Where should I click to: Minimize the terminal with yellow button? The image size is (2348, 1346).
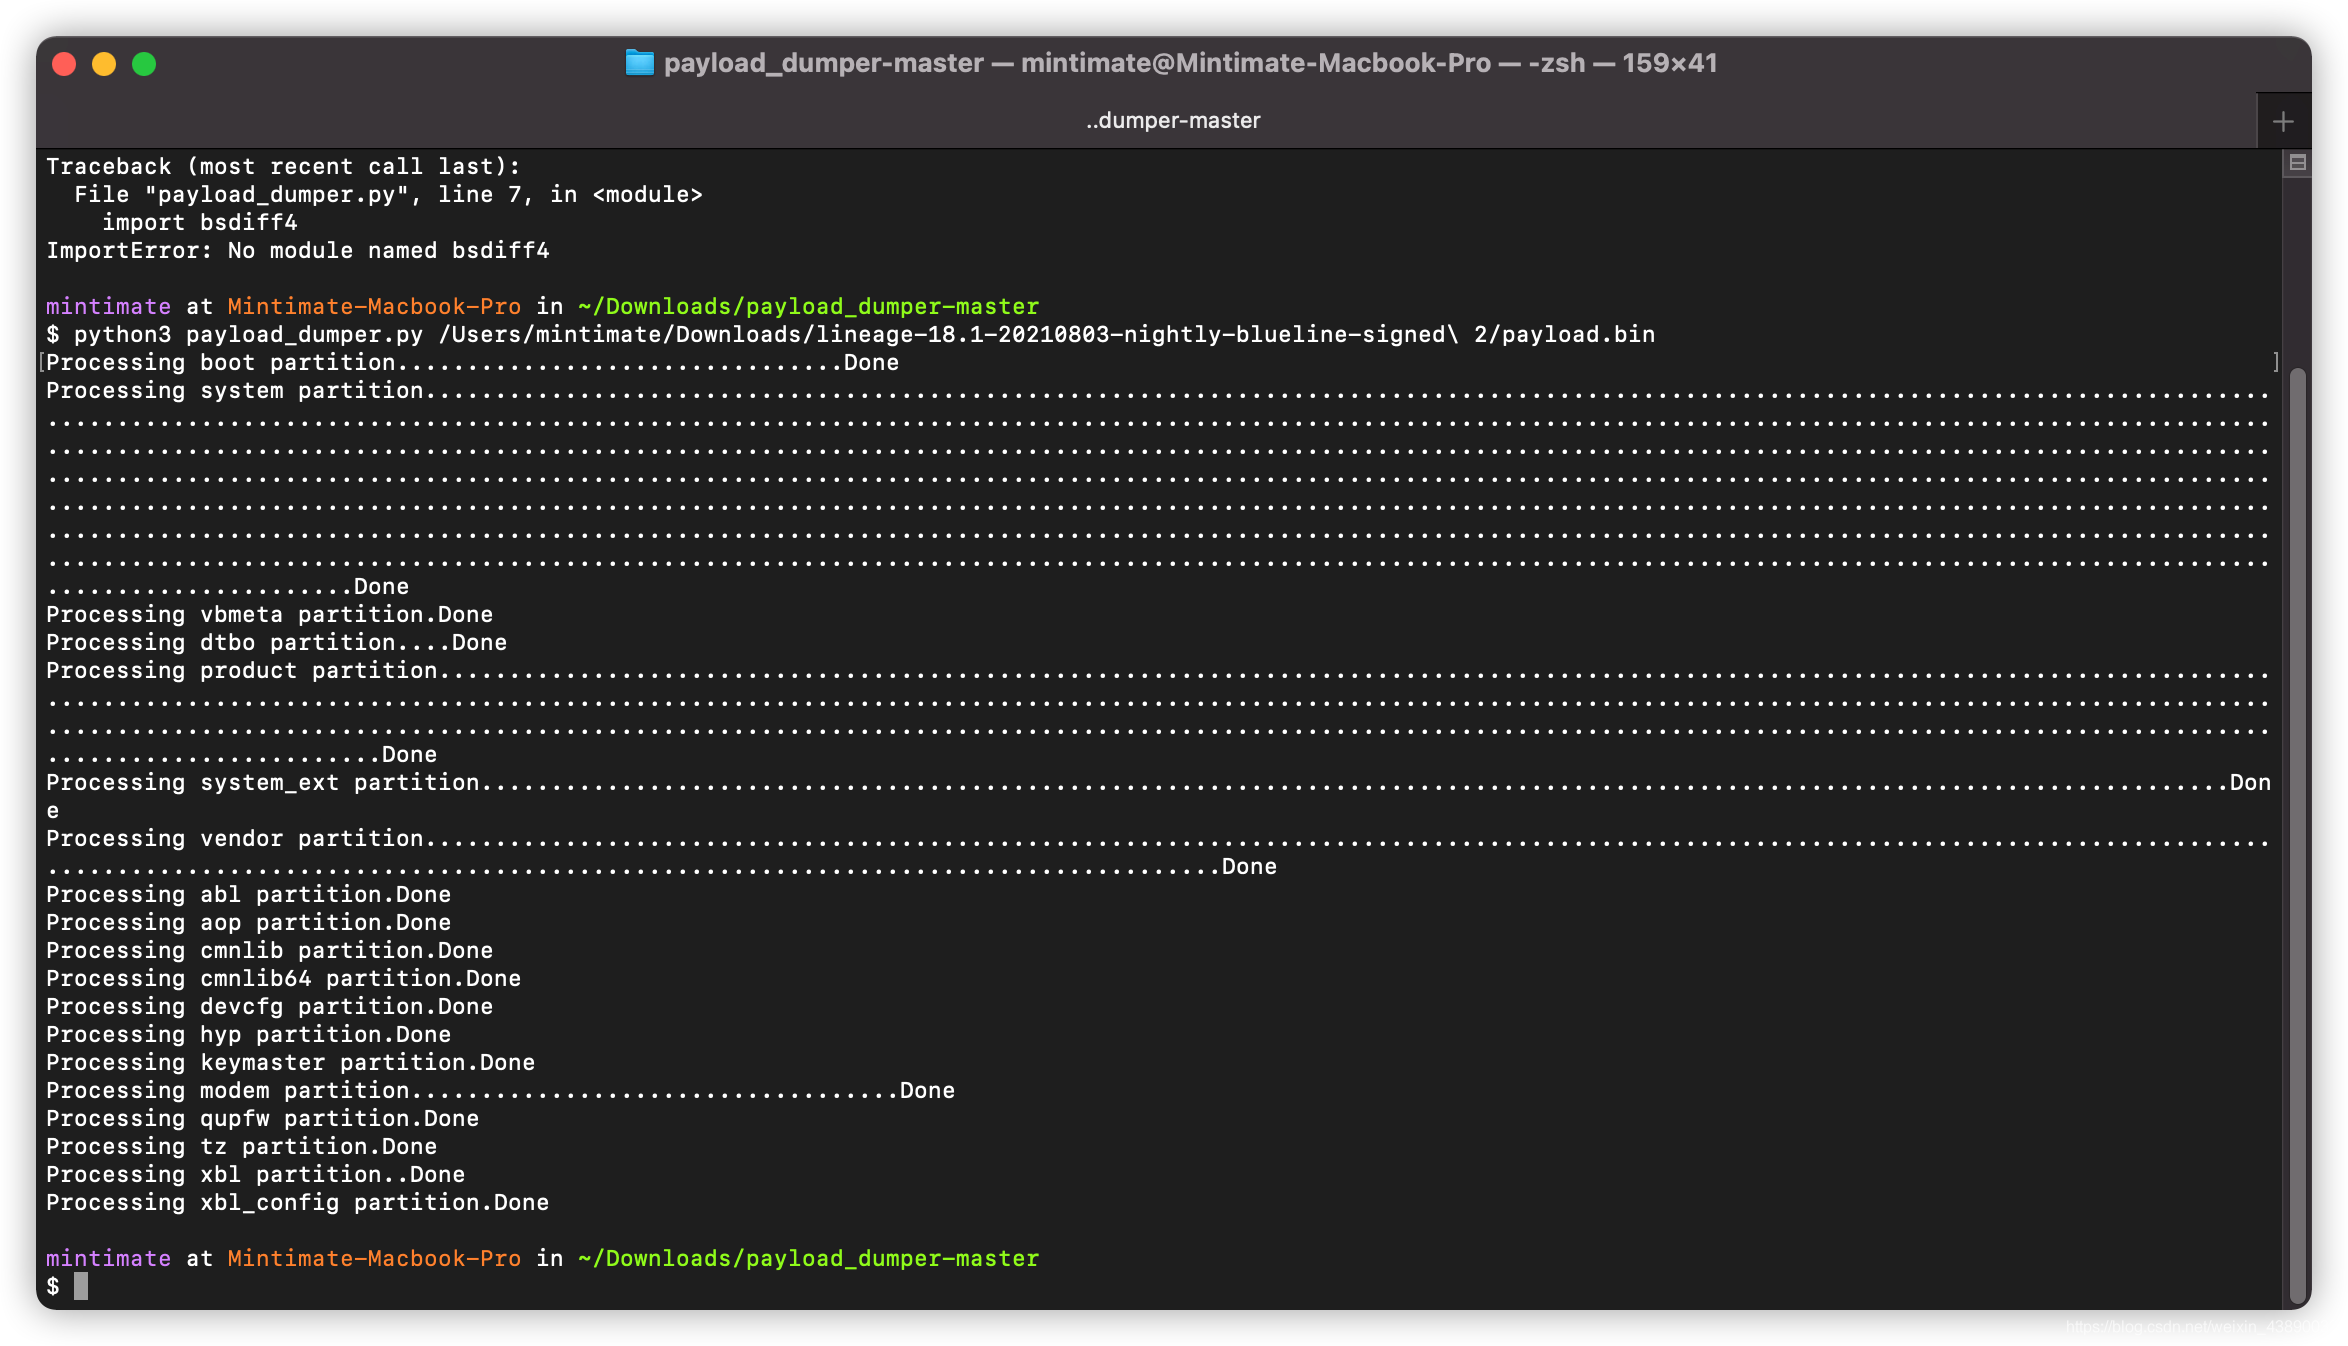[104, 64]
